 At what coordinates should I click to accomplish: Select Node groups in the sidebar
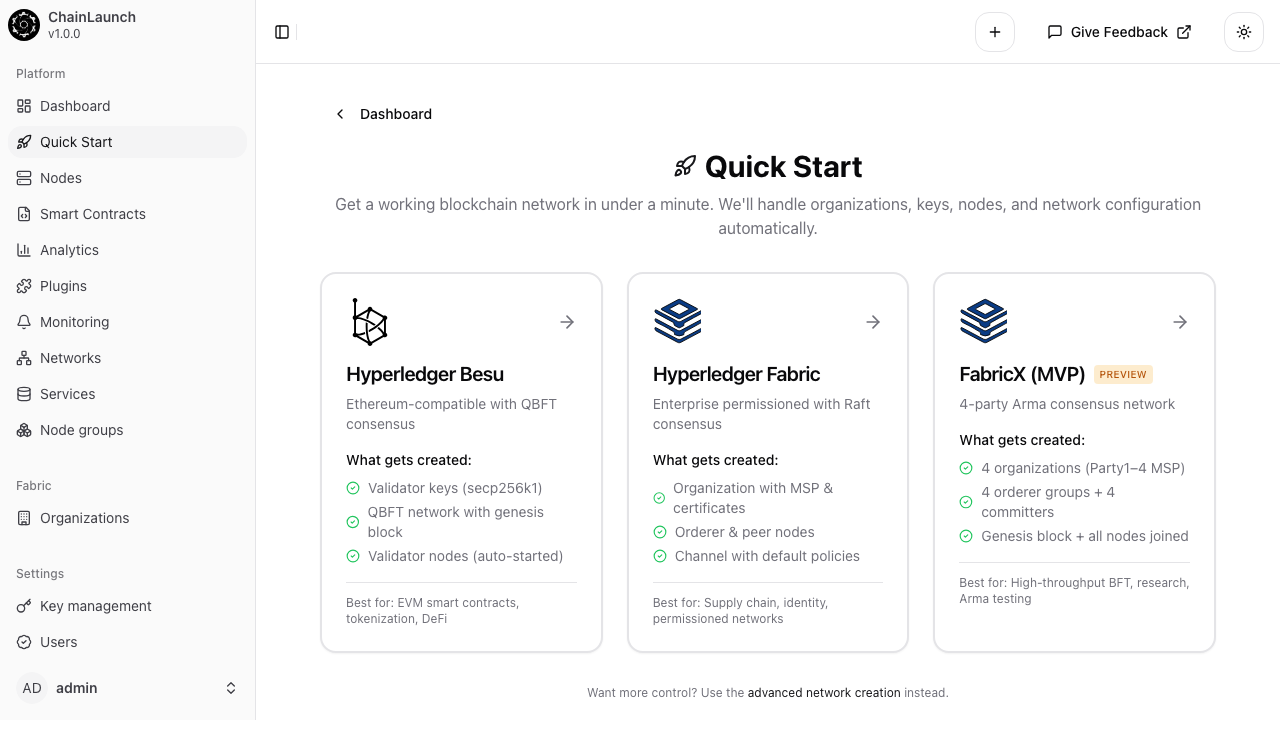pyautogui.click(x=81, y=429)
